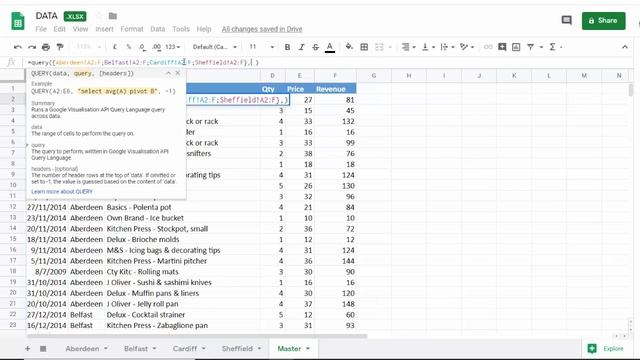The image size is (640, 360).
Task: Click the borders icon
Action: point(364,47)
